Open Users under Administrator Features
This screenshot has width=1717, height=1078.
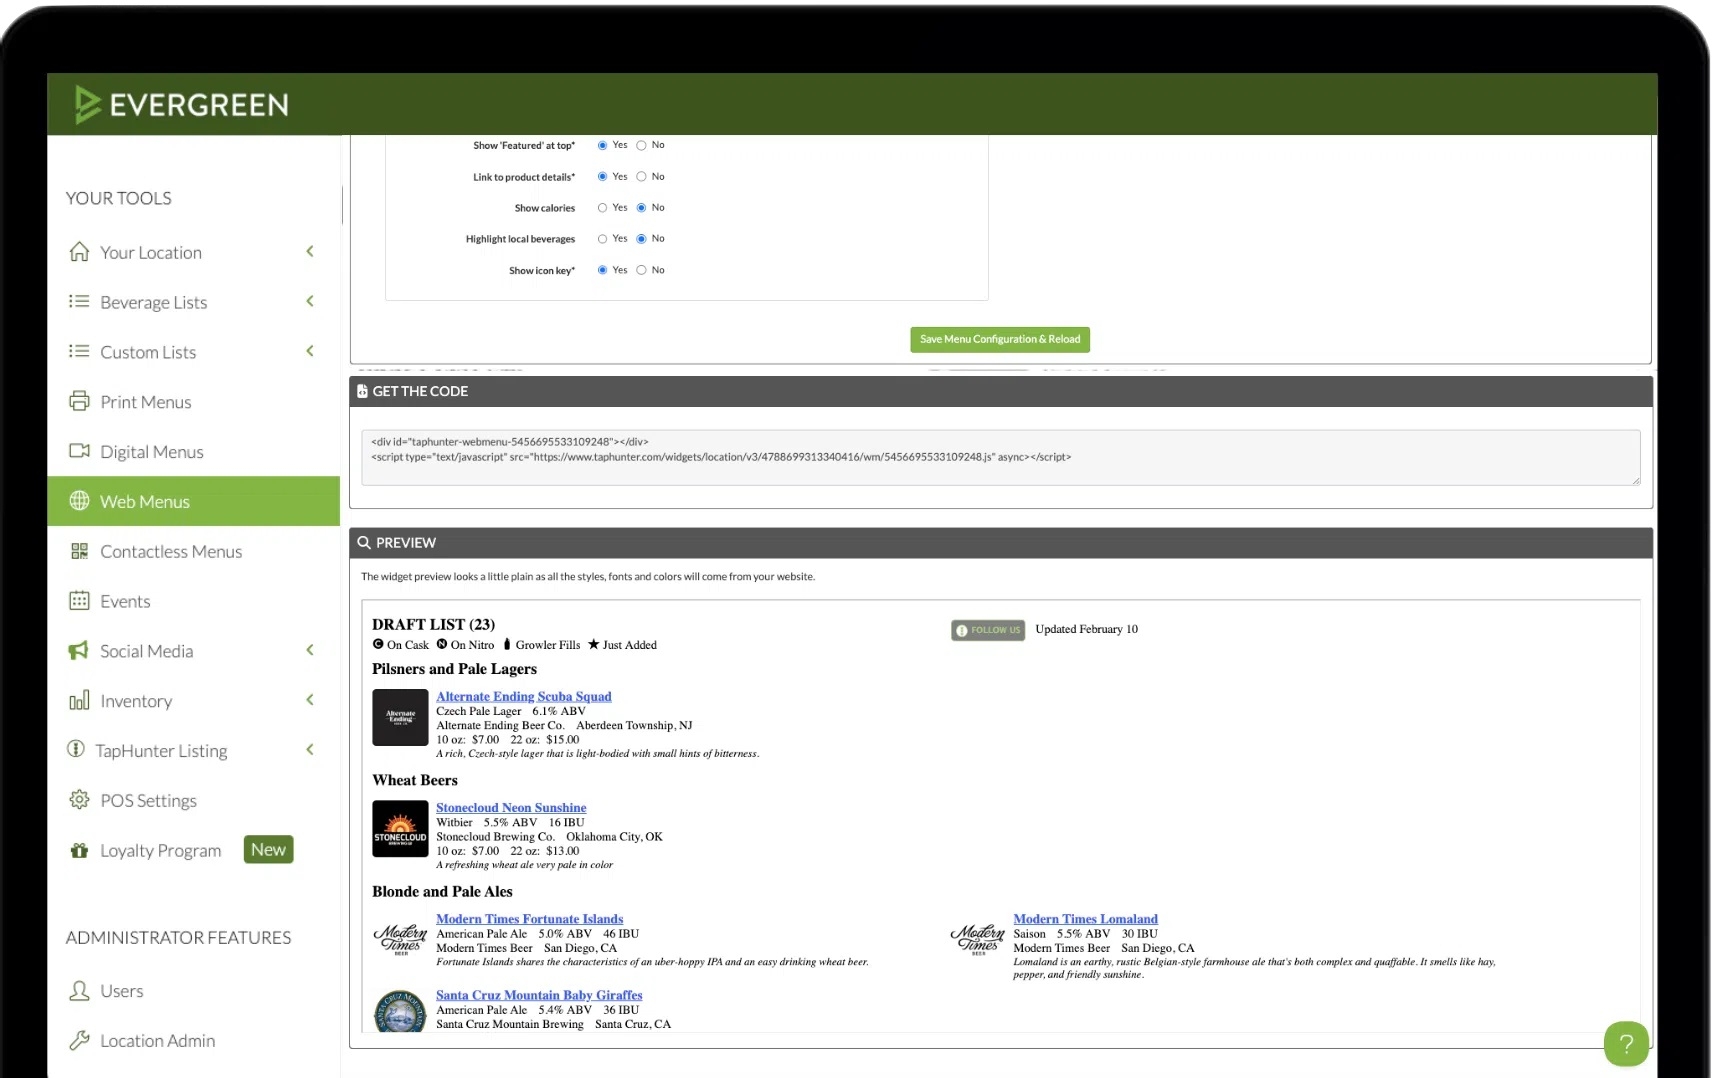[193, 991]
